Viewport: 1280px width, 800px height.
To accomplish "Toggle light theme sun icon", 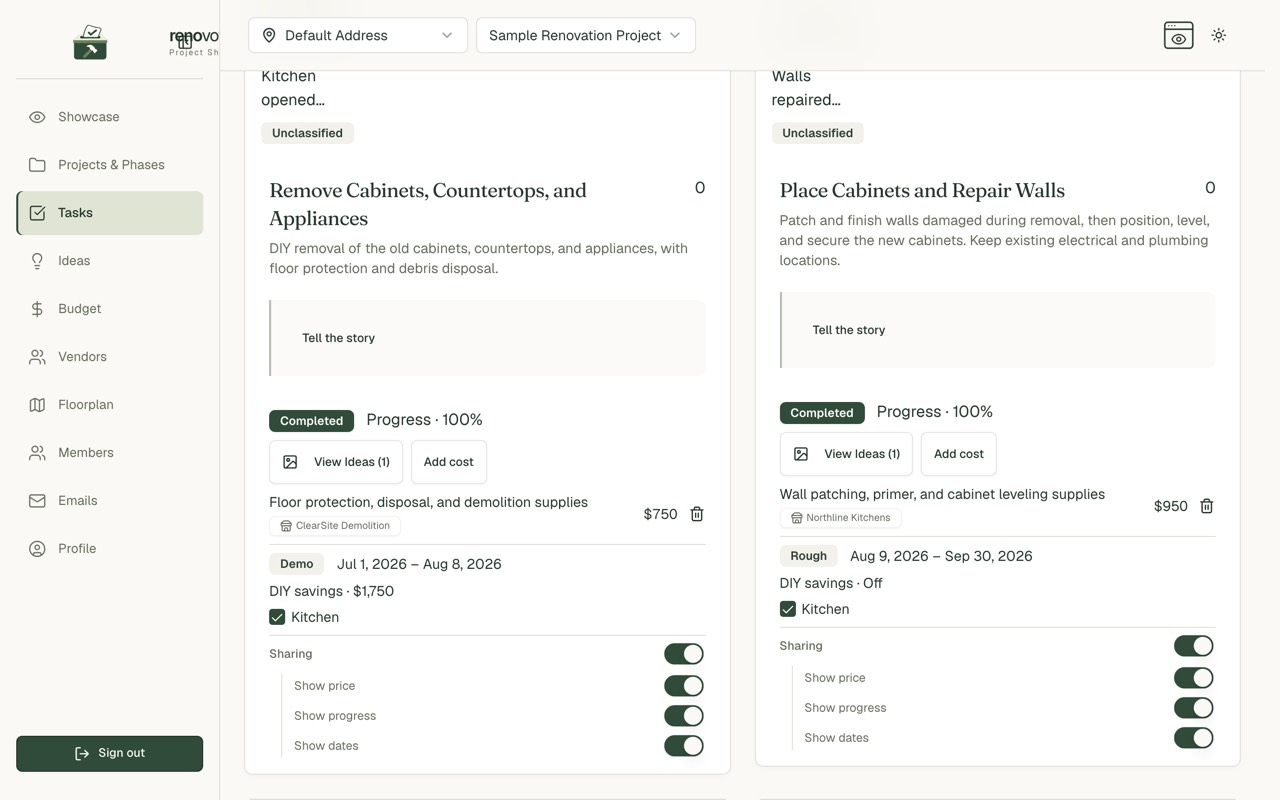I will (1218, 35).
